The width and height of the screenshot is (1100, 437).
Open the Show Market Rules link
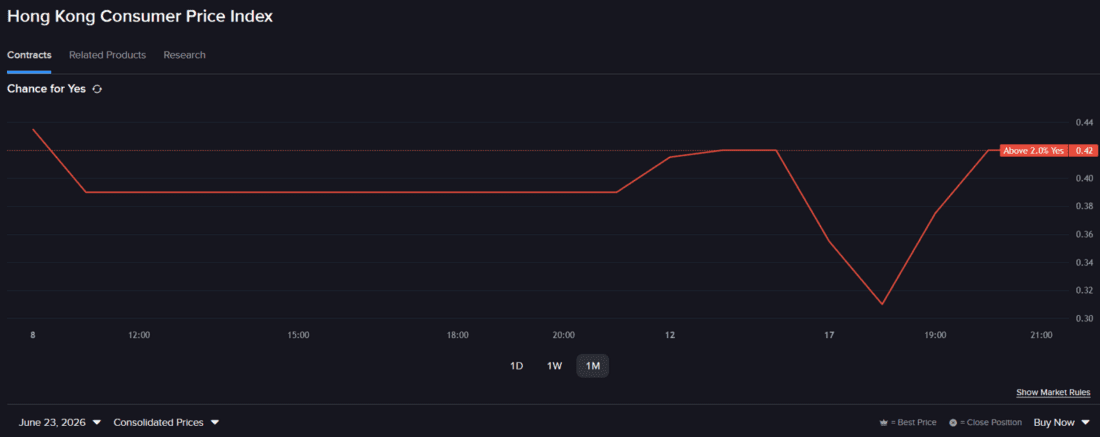[x=1053, y=392]
